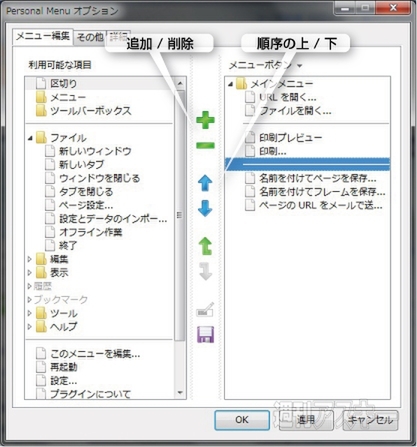Click the 適用 button
Image resolution: width=417 pixels, height=447 pixels.
click(x=306, y=420)
